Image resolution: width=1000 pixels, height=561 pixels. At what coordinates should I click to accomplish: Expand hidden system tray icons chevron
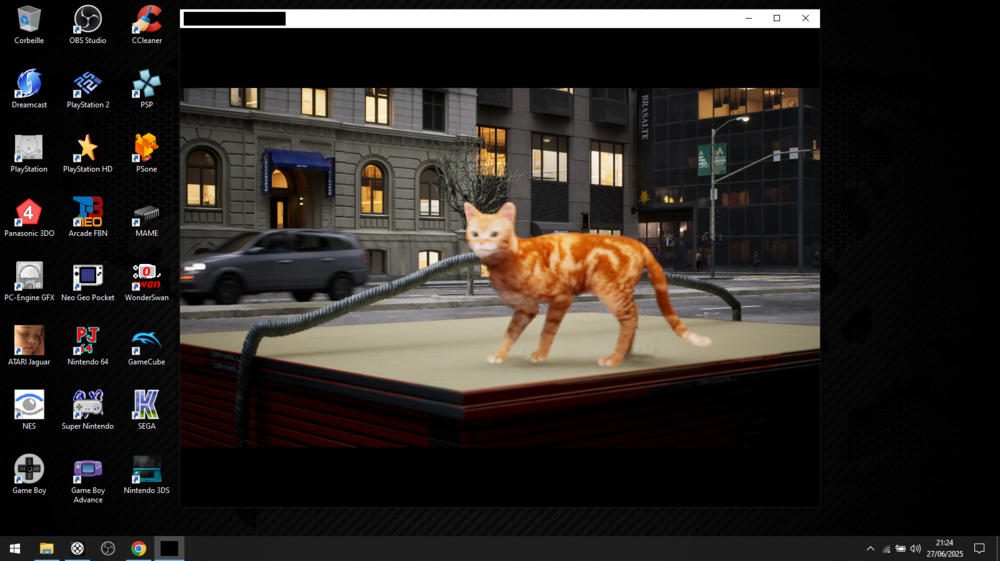tap(870, 549)
